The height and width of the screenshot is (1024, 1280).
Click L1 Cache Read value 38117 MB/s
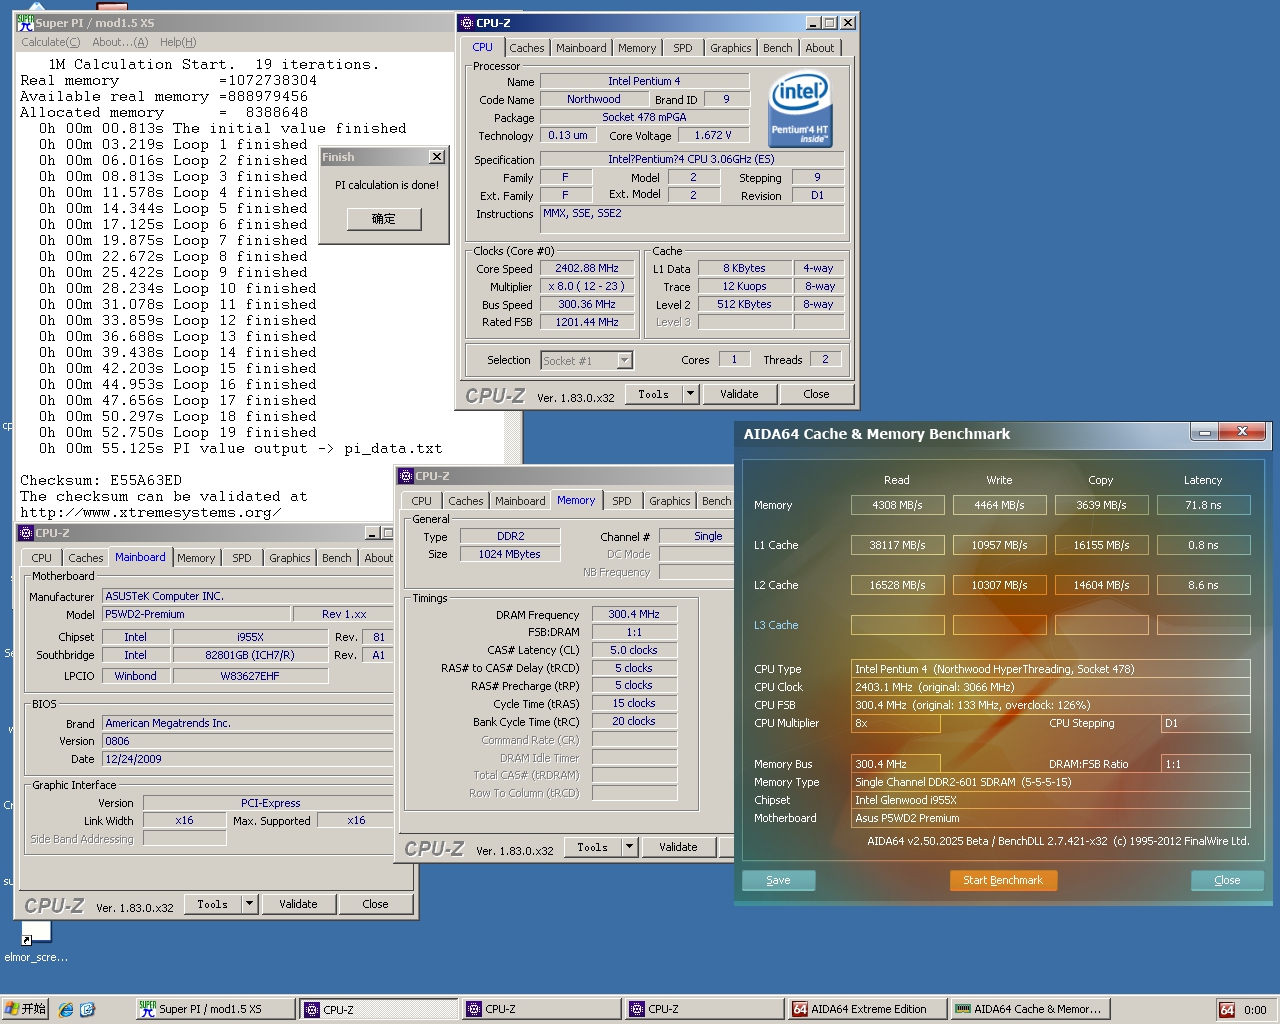(898, 545)
